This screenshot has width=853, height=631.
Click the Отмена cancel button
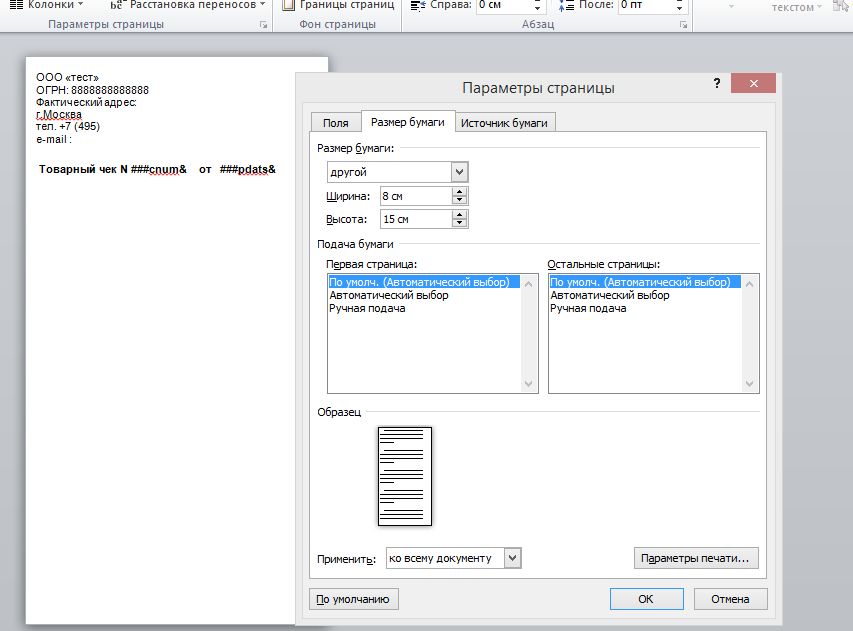[x=729, y=599]
